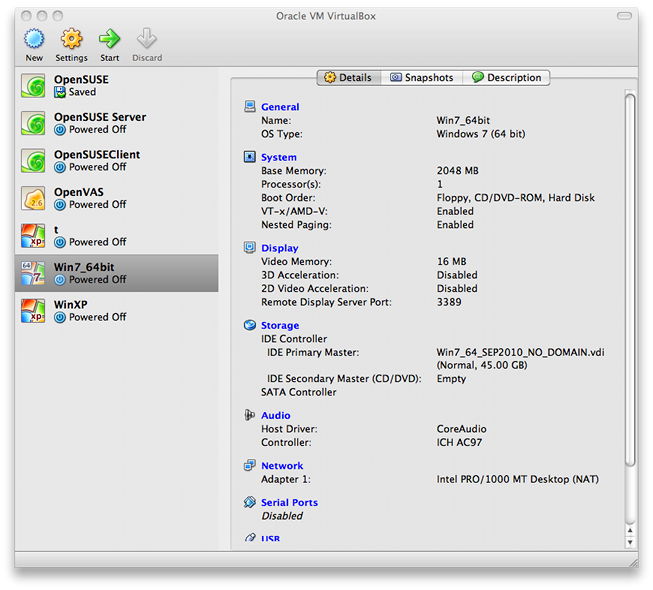Click the Intel PRO/1000 MT Desktop (NAT) value
Screen dimensions: 653x590
click(518, 479)
